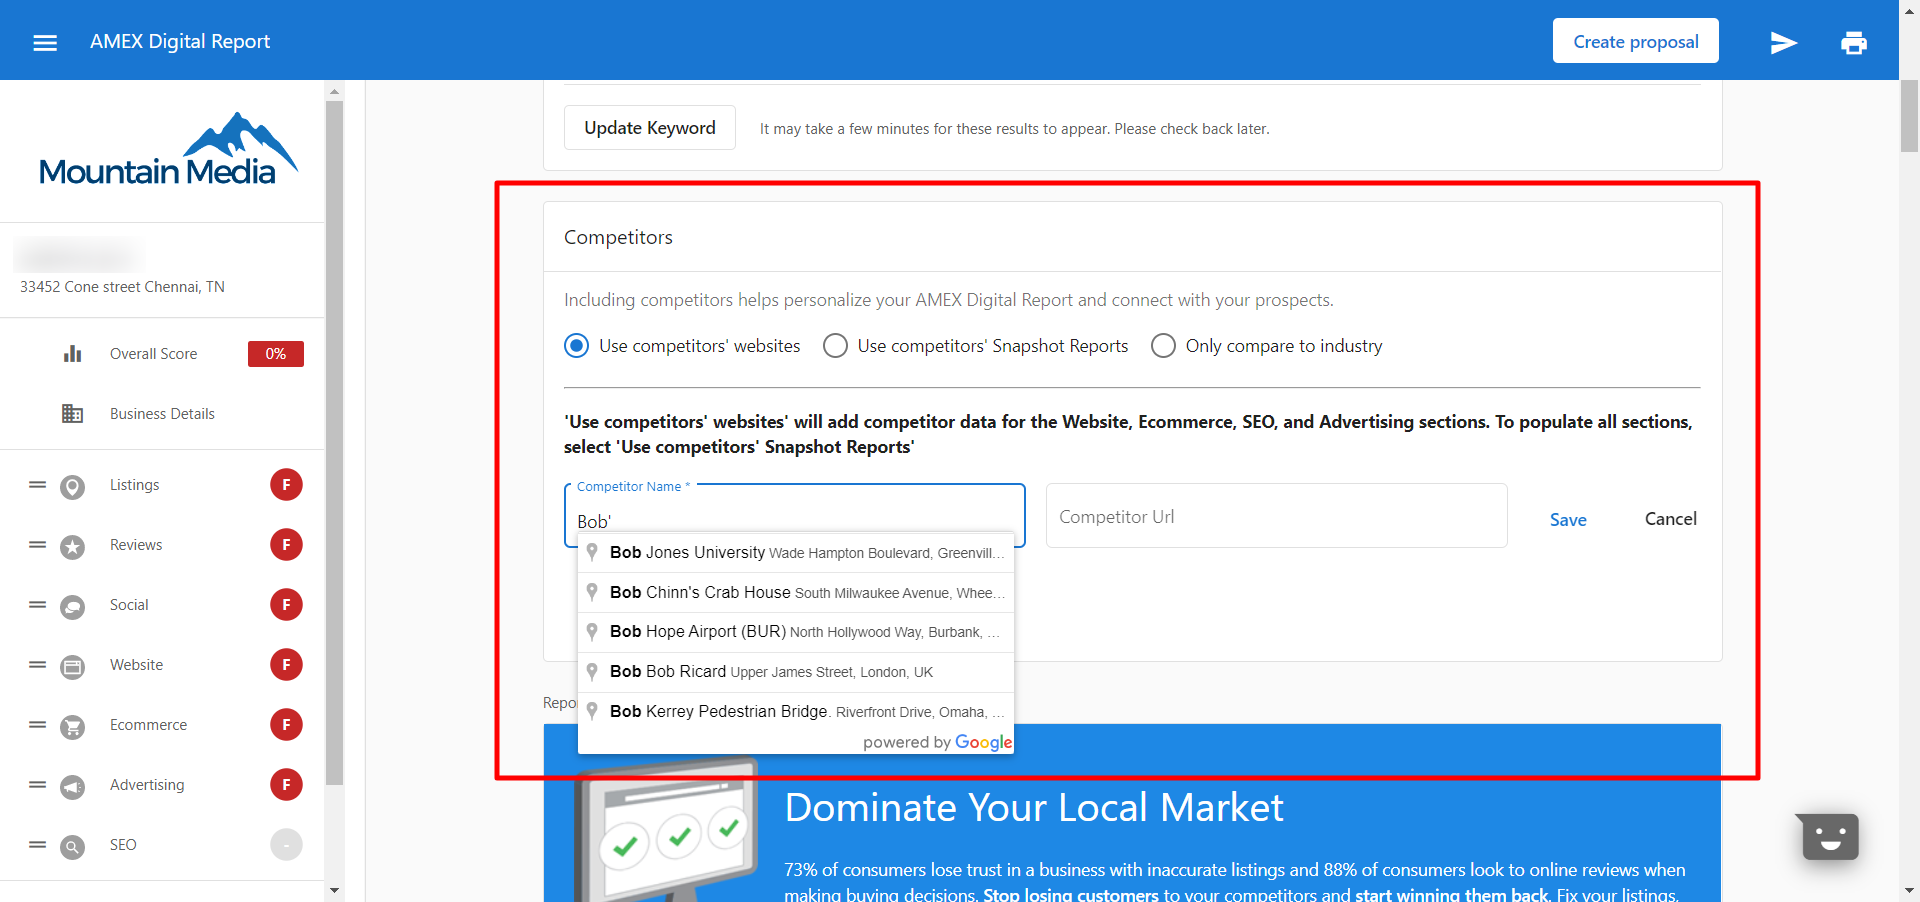Click the Advertising megaphone icon
Screen dimensions: 1920x902
click(72, 787)
